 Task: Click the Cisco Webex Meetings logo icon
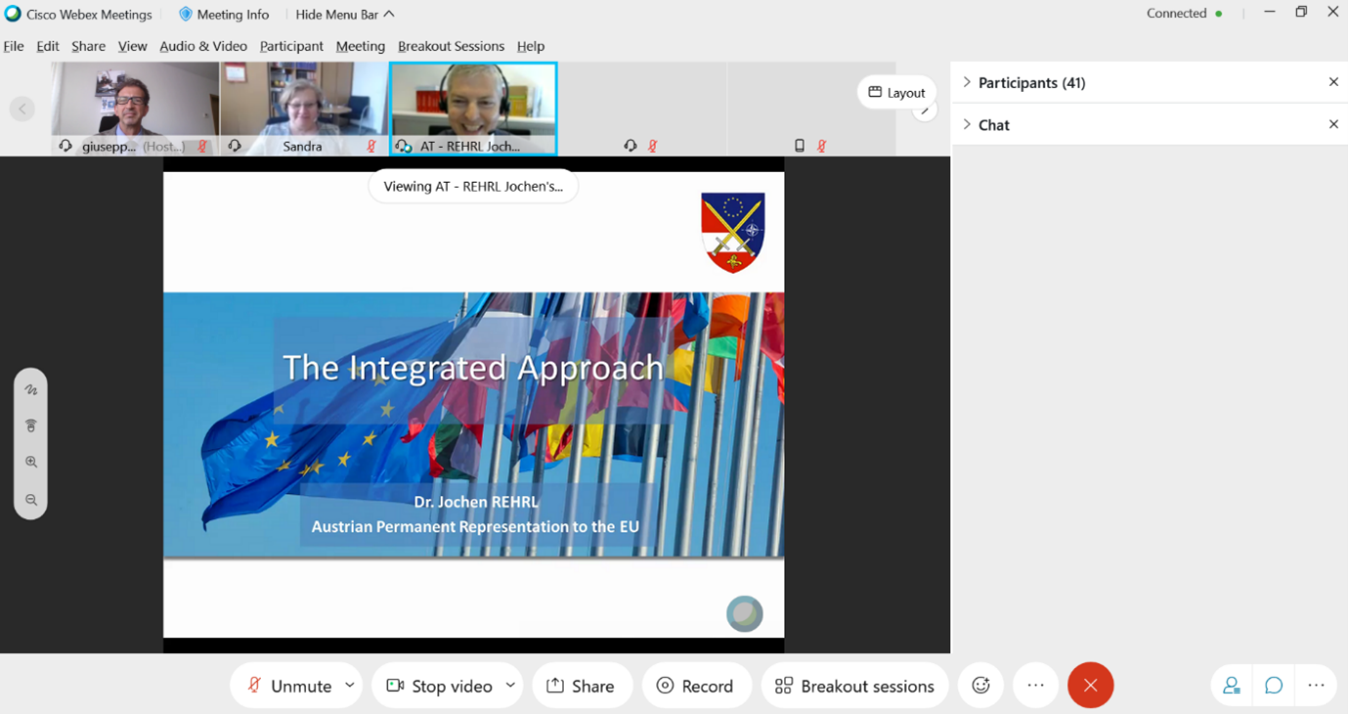pyautogui.click(x=13, y=14)
